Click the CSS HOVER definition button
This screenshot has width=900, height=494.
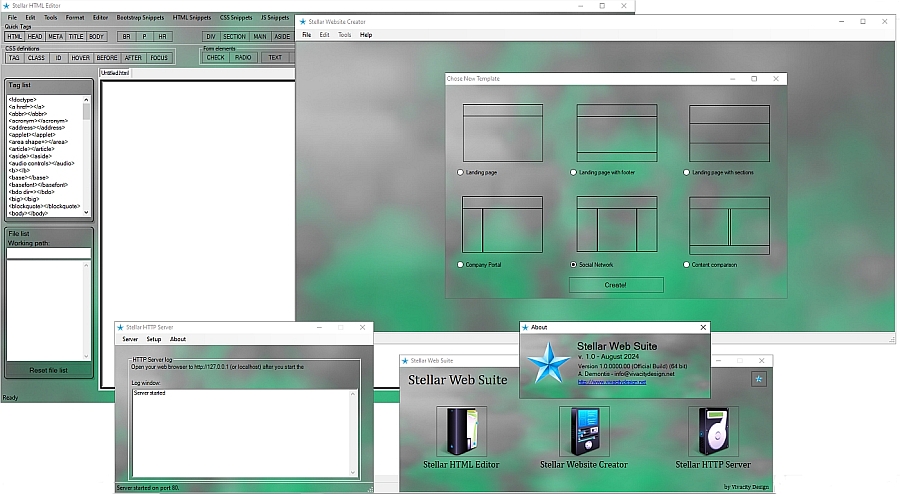(80, 58)
